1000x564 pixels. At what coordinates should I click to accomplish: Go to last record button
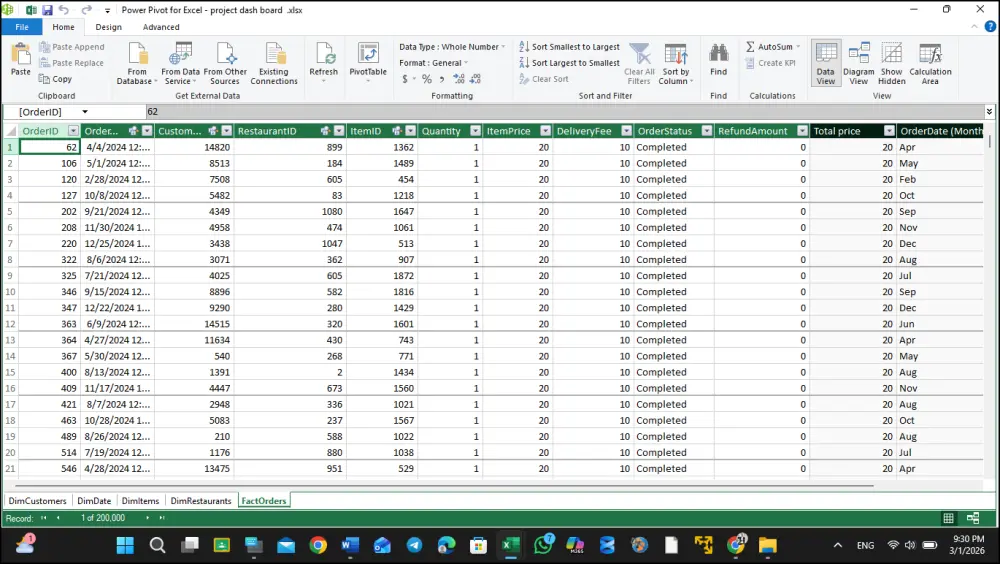click(162, 518)
